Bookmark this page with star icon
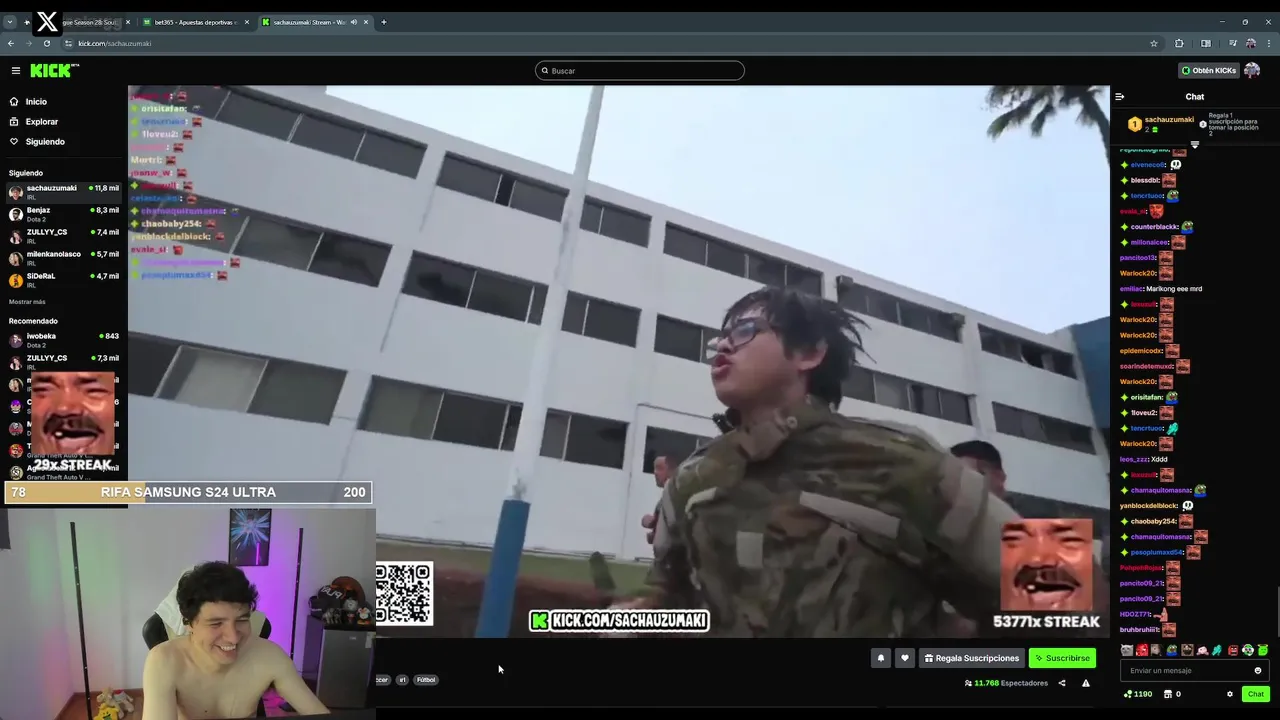The image size is (1280, 720). (1154, 43)
